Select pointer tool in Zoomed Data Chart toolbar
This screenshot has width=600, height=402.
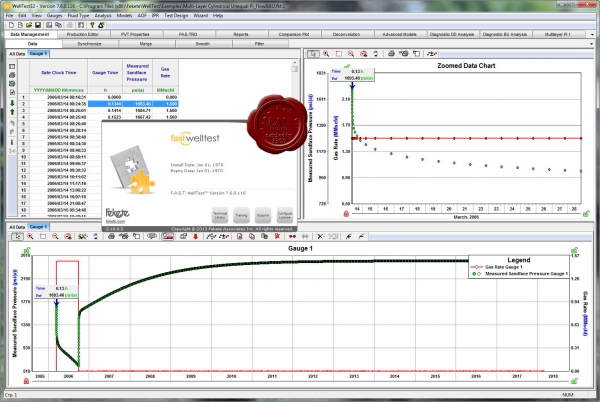click(313, 54)
